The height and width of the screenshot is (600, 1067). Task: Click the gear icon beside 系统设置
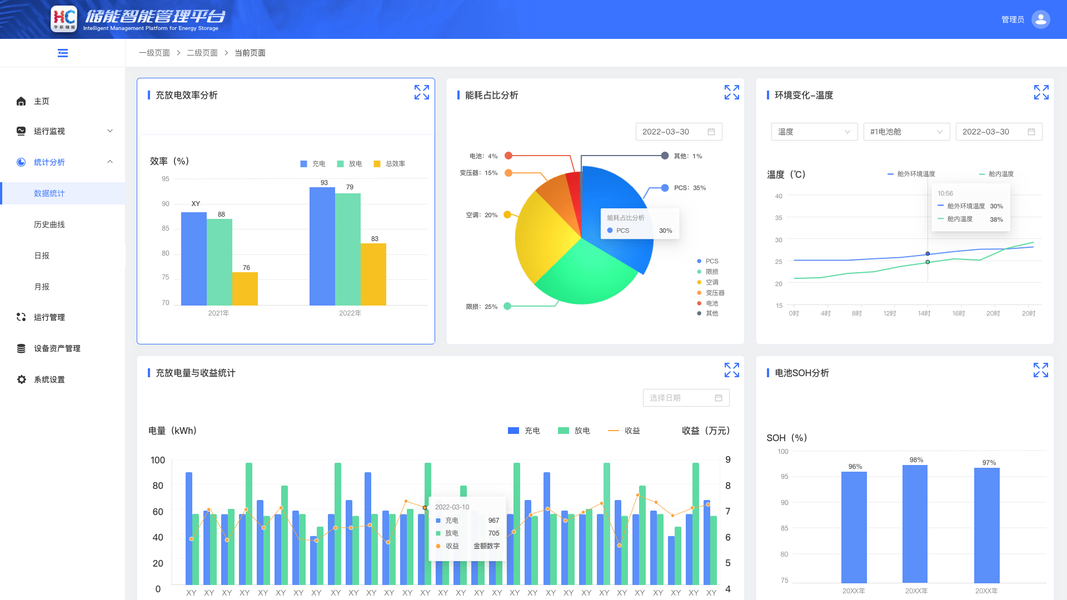point(21,380)
